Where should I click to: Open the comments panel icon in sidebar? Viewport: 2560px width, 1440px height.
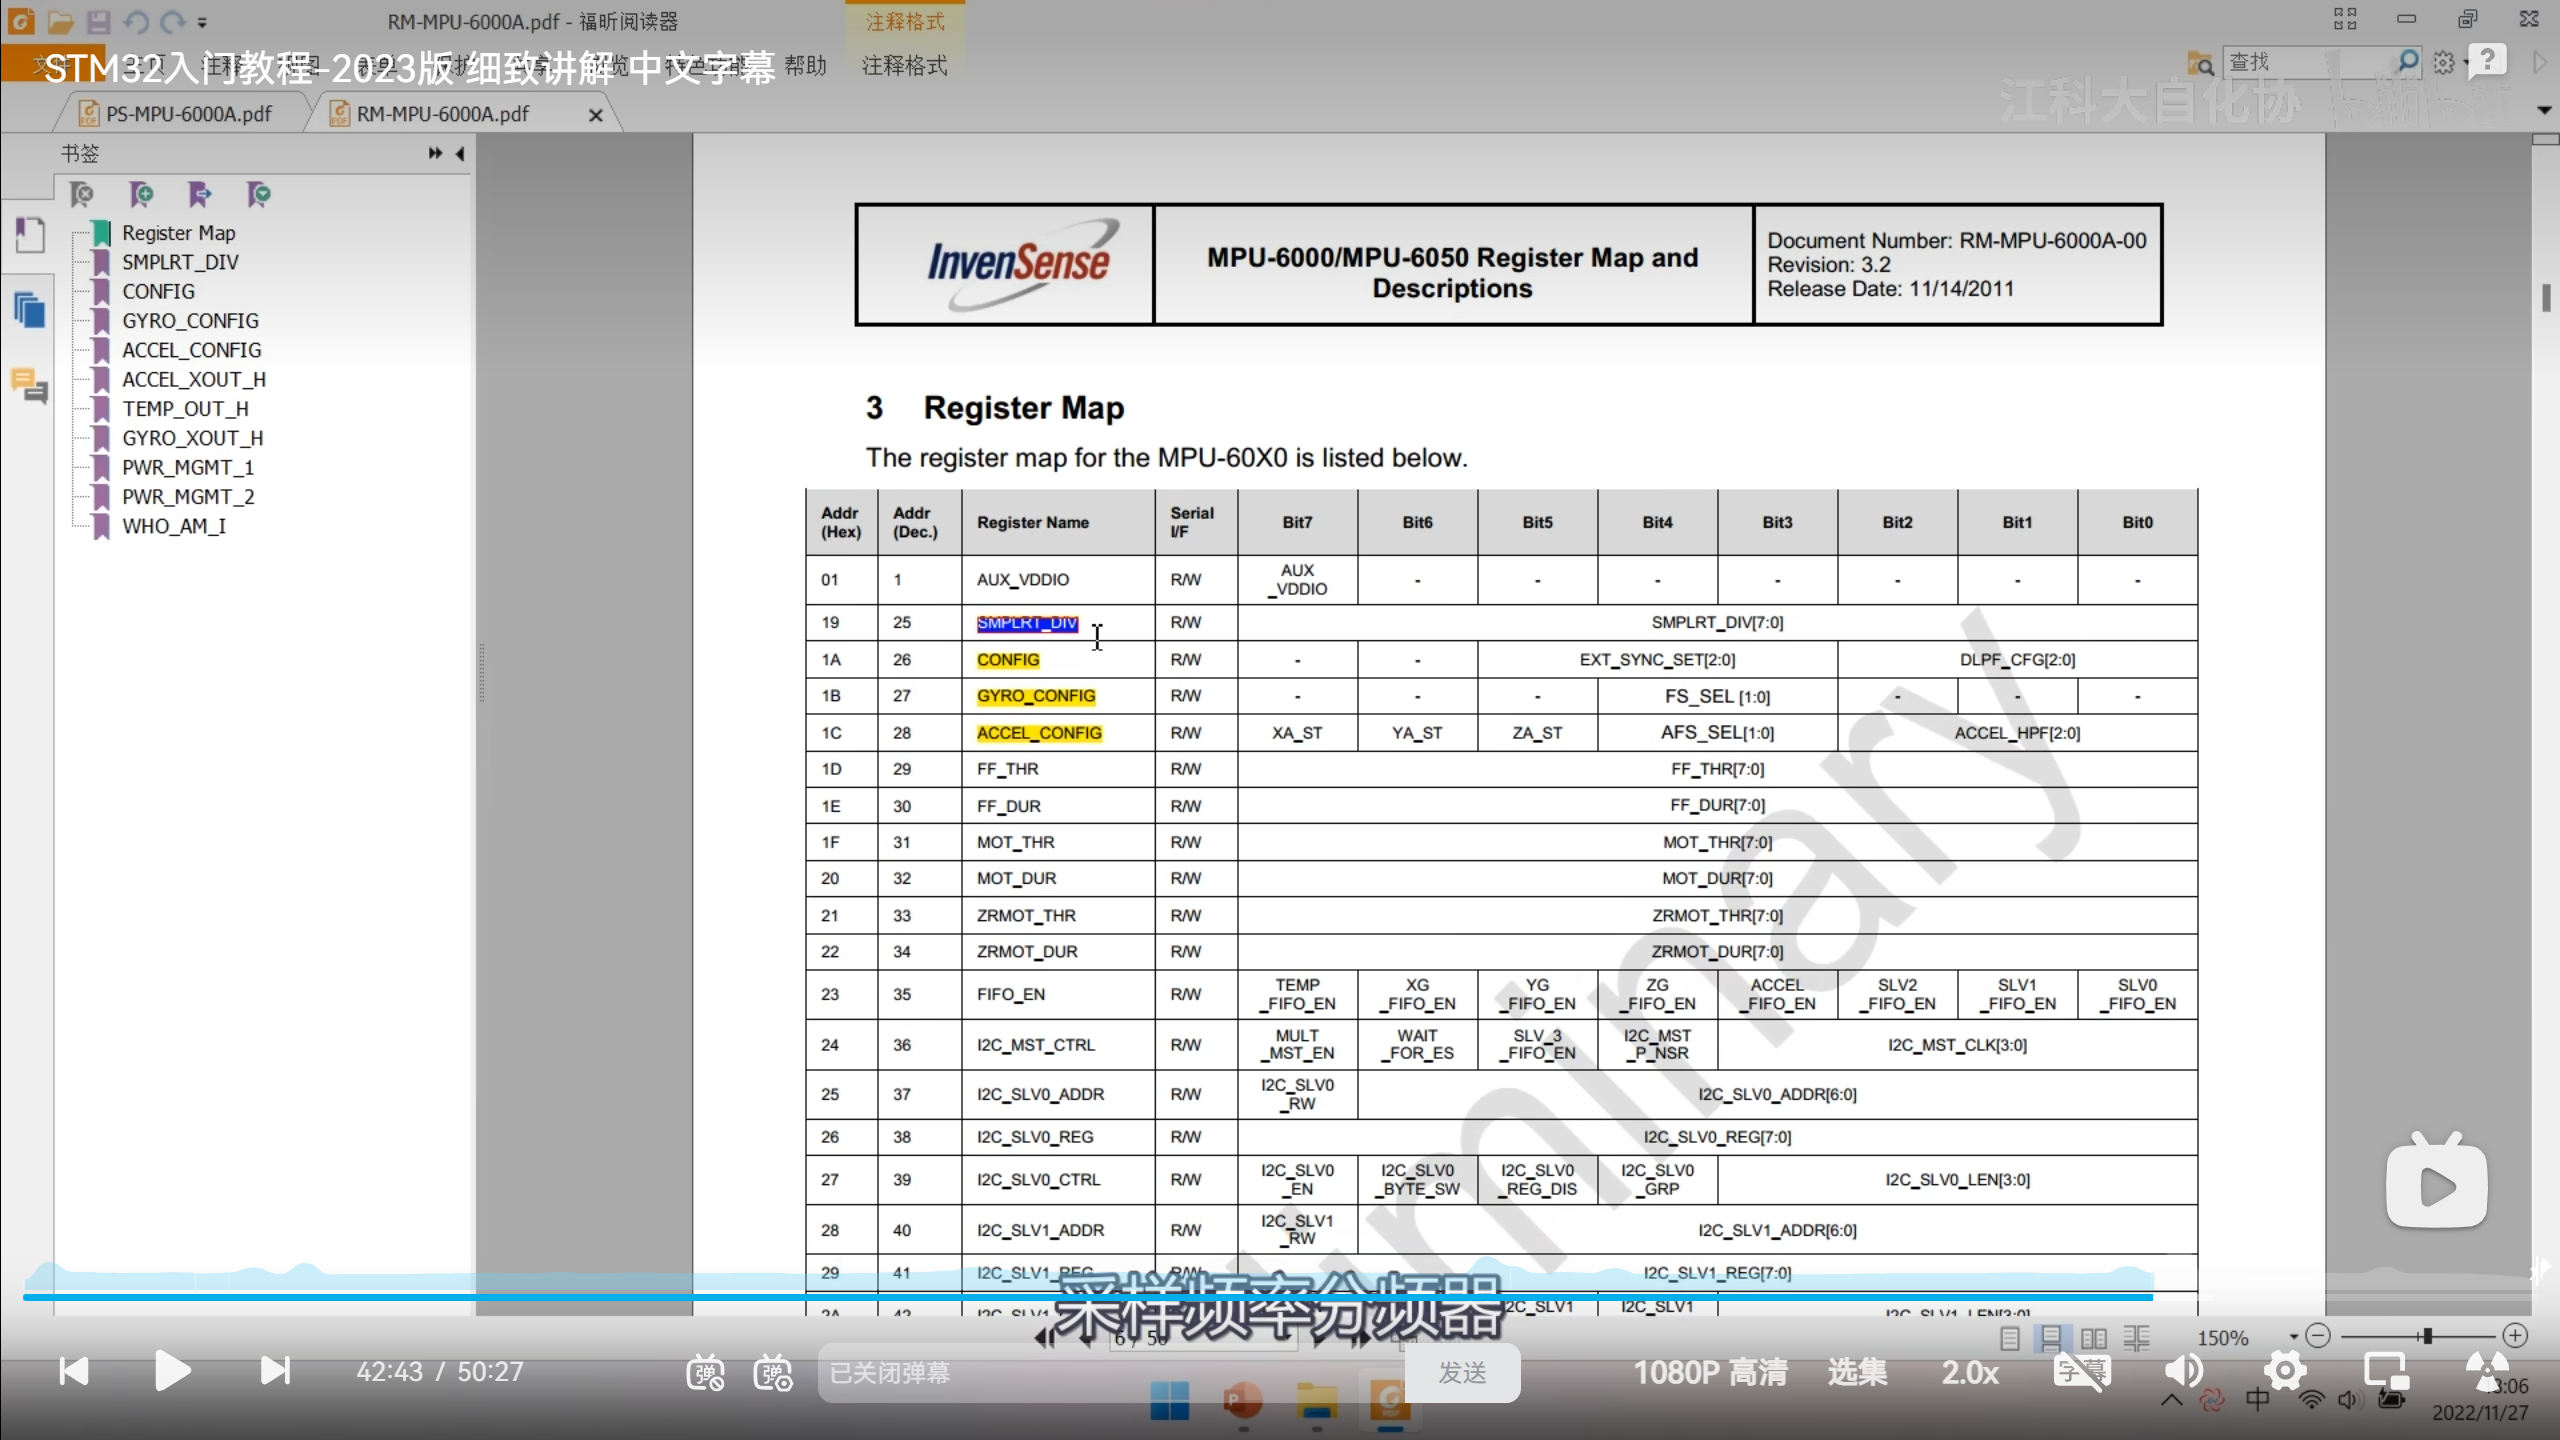pyautogui.click(x=30, y=385)
